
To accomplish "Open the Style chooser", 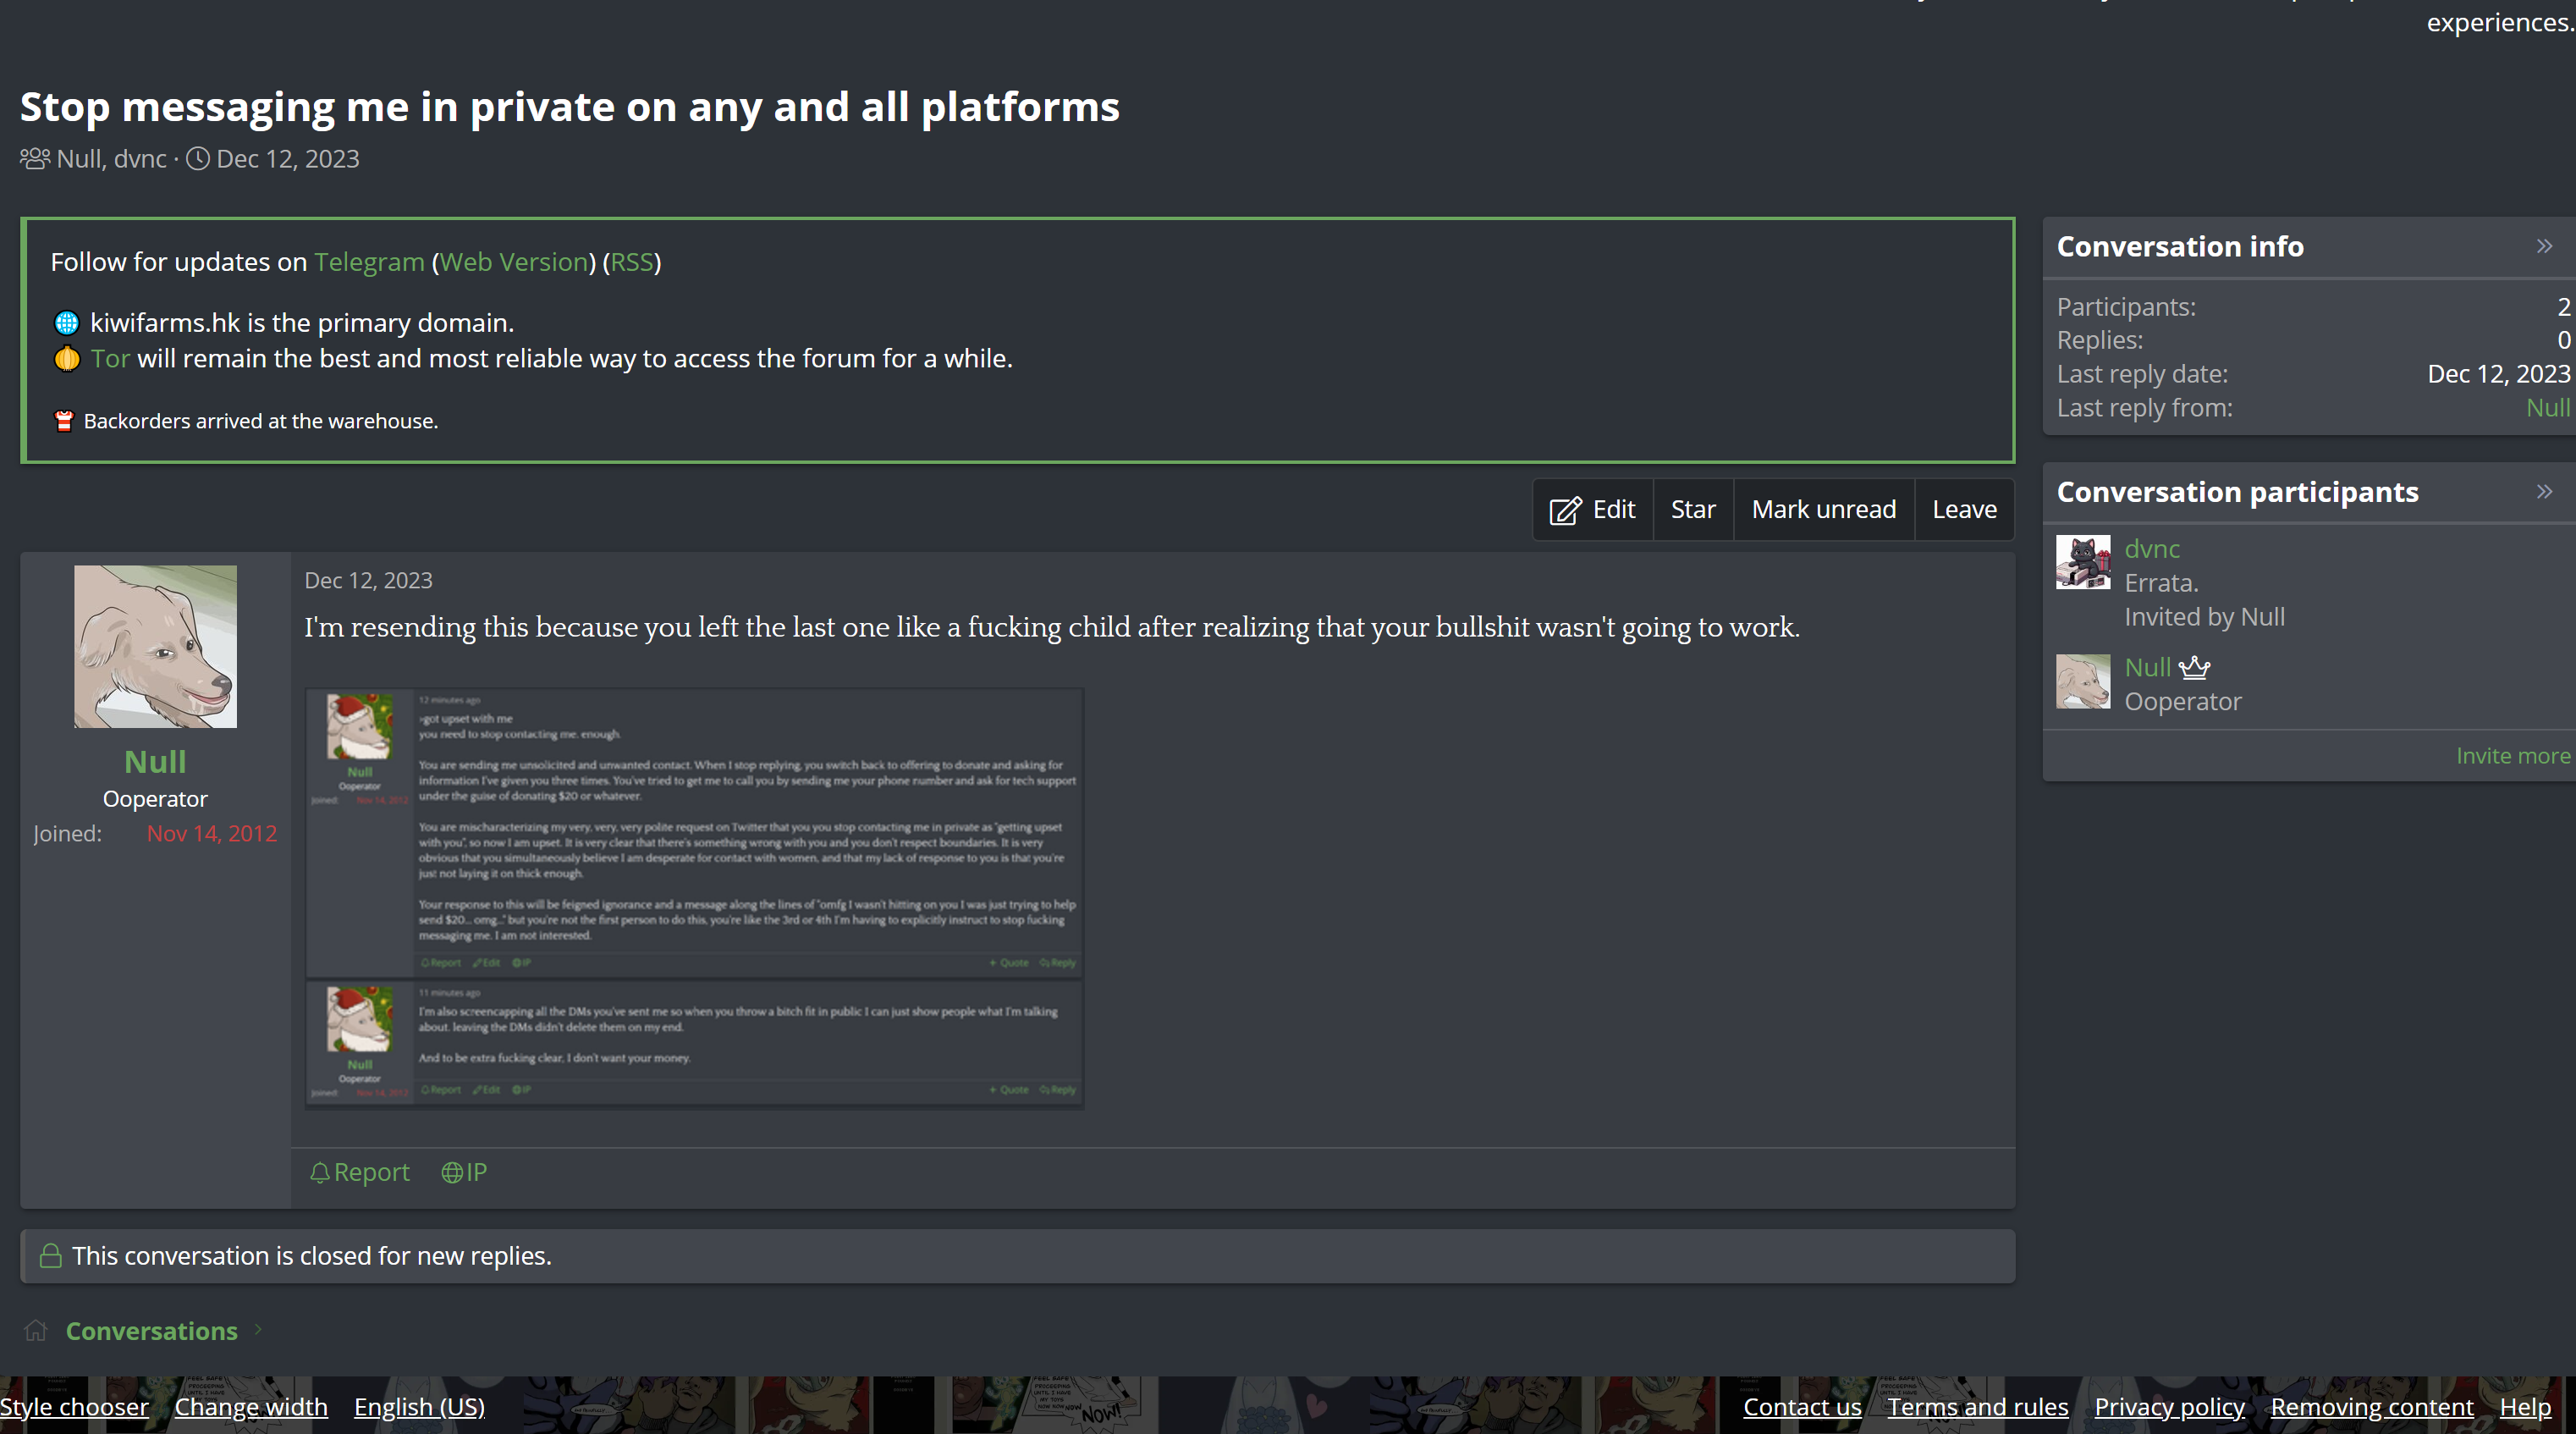I will 74,1407.
